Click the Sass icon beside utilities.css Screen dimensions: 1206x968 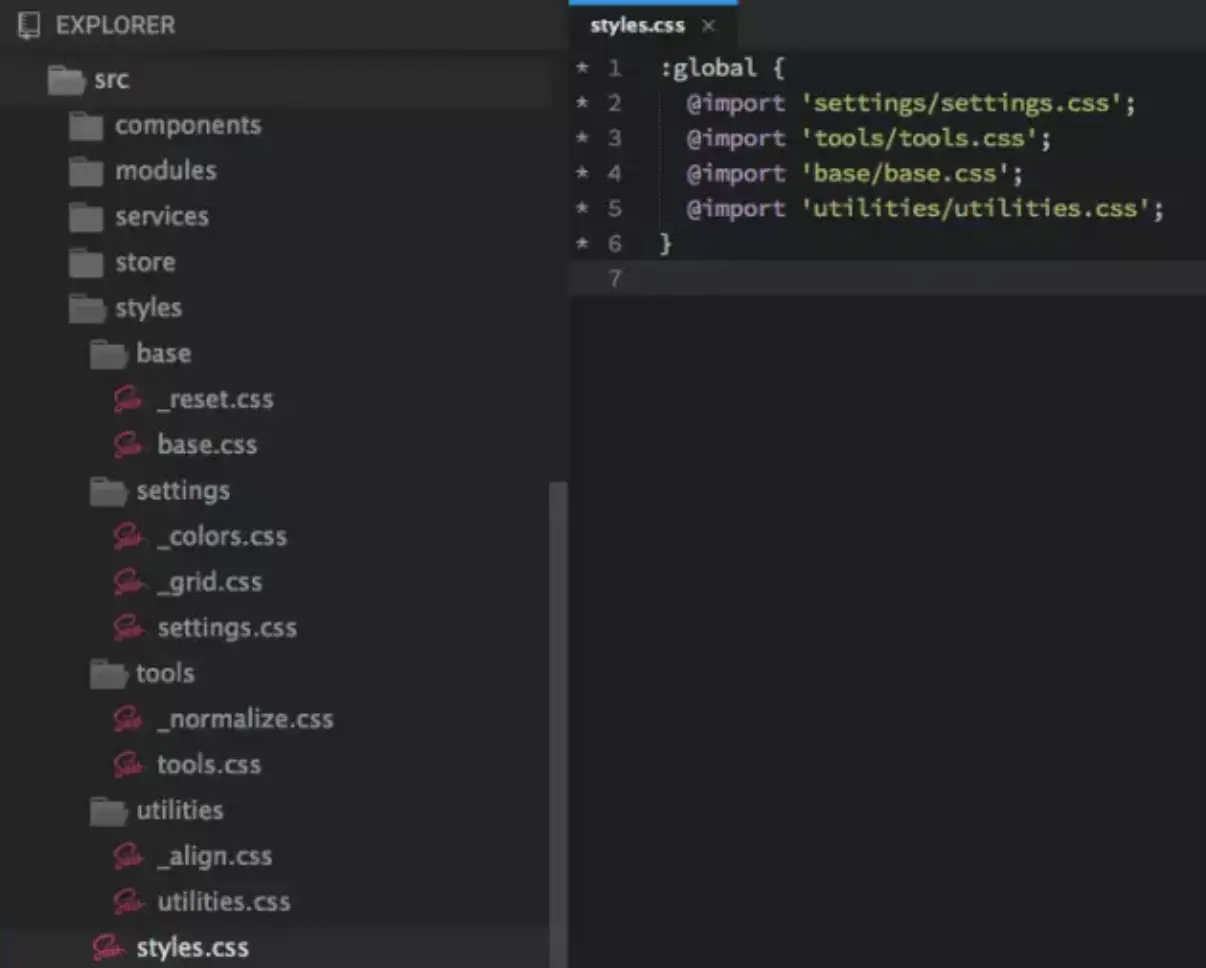pyautogui.click(x=128, y=902)
